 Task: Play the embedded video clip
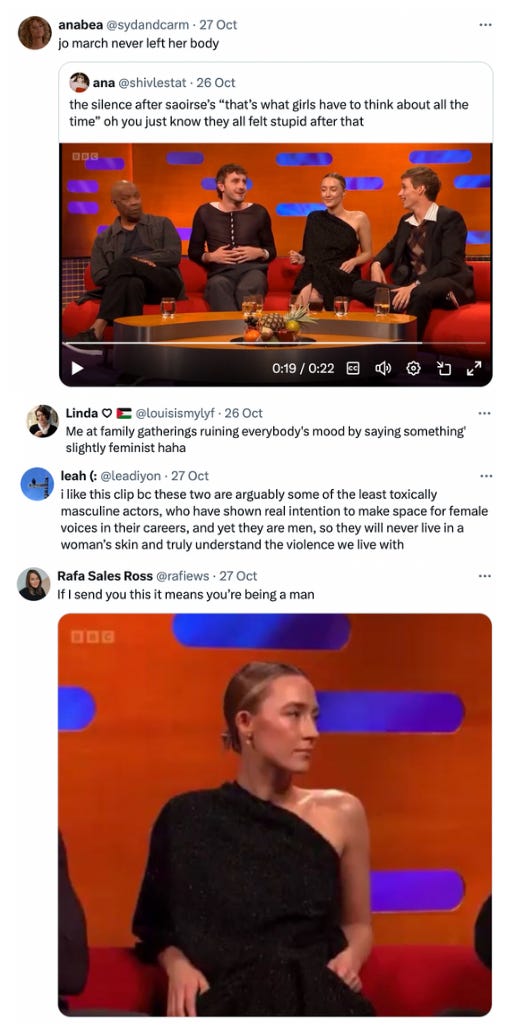(x=77, y=369)
